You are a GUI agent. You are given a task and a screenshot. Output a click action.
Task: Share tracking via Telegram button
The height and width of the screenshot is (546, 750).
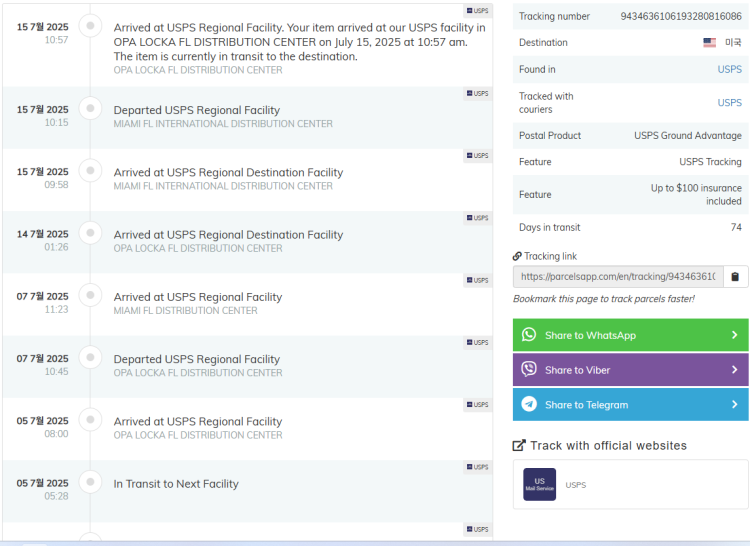click(x=630, y=404)
